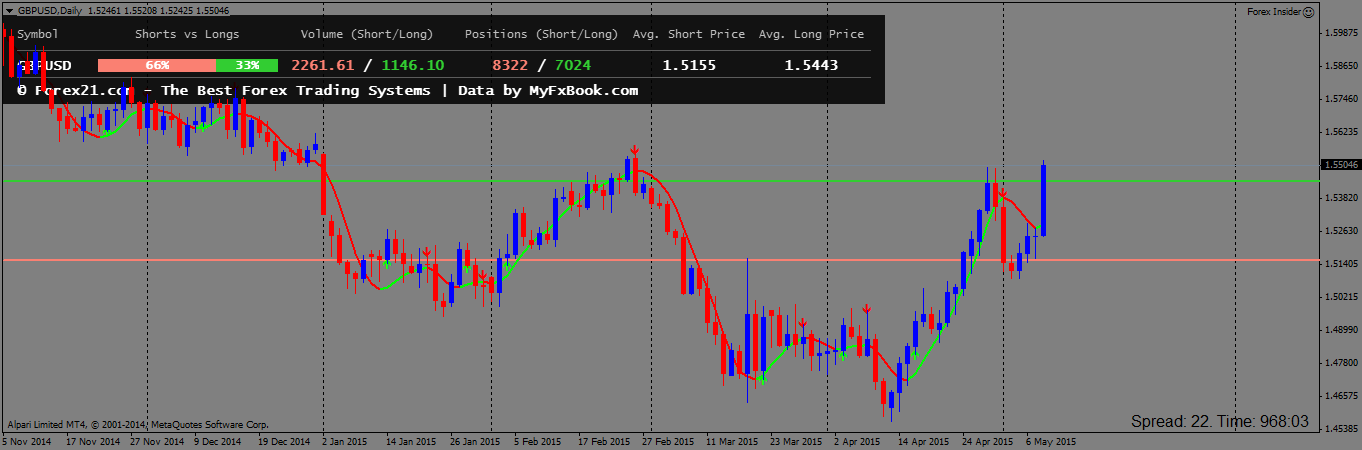Viewport: 1362px width, 450px height.
Task: Click the Forex Insider expert label
Action: [x=1274, y=10]
